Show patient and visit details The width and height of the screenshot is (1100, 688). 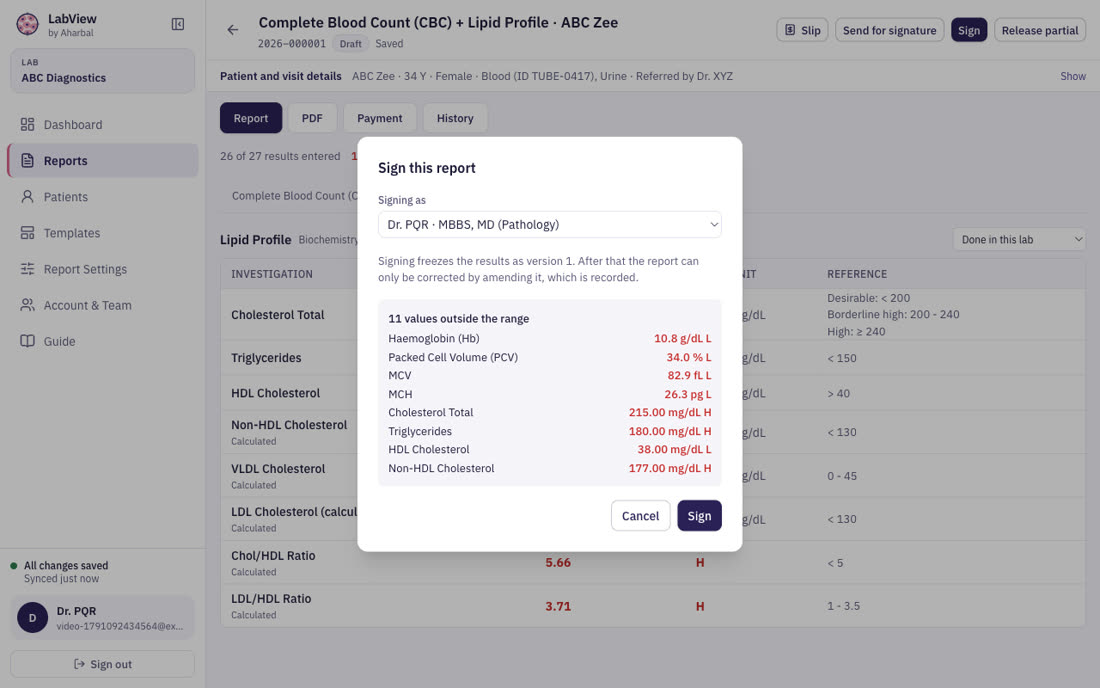[x=1072, y=76]
